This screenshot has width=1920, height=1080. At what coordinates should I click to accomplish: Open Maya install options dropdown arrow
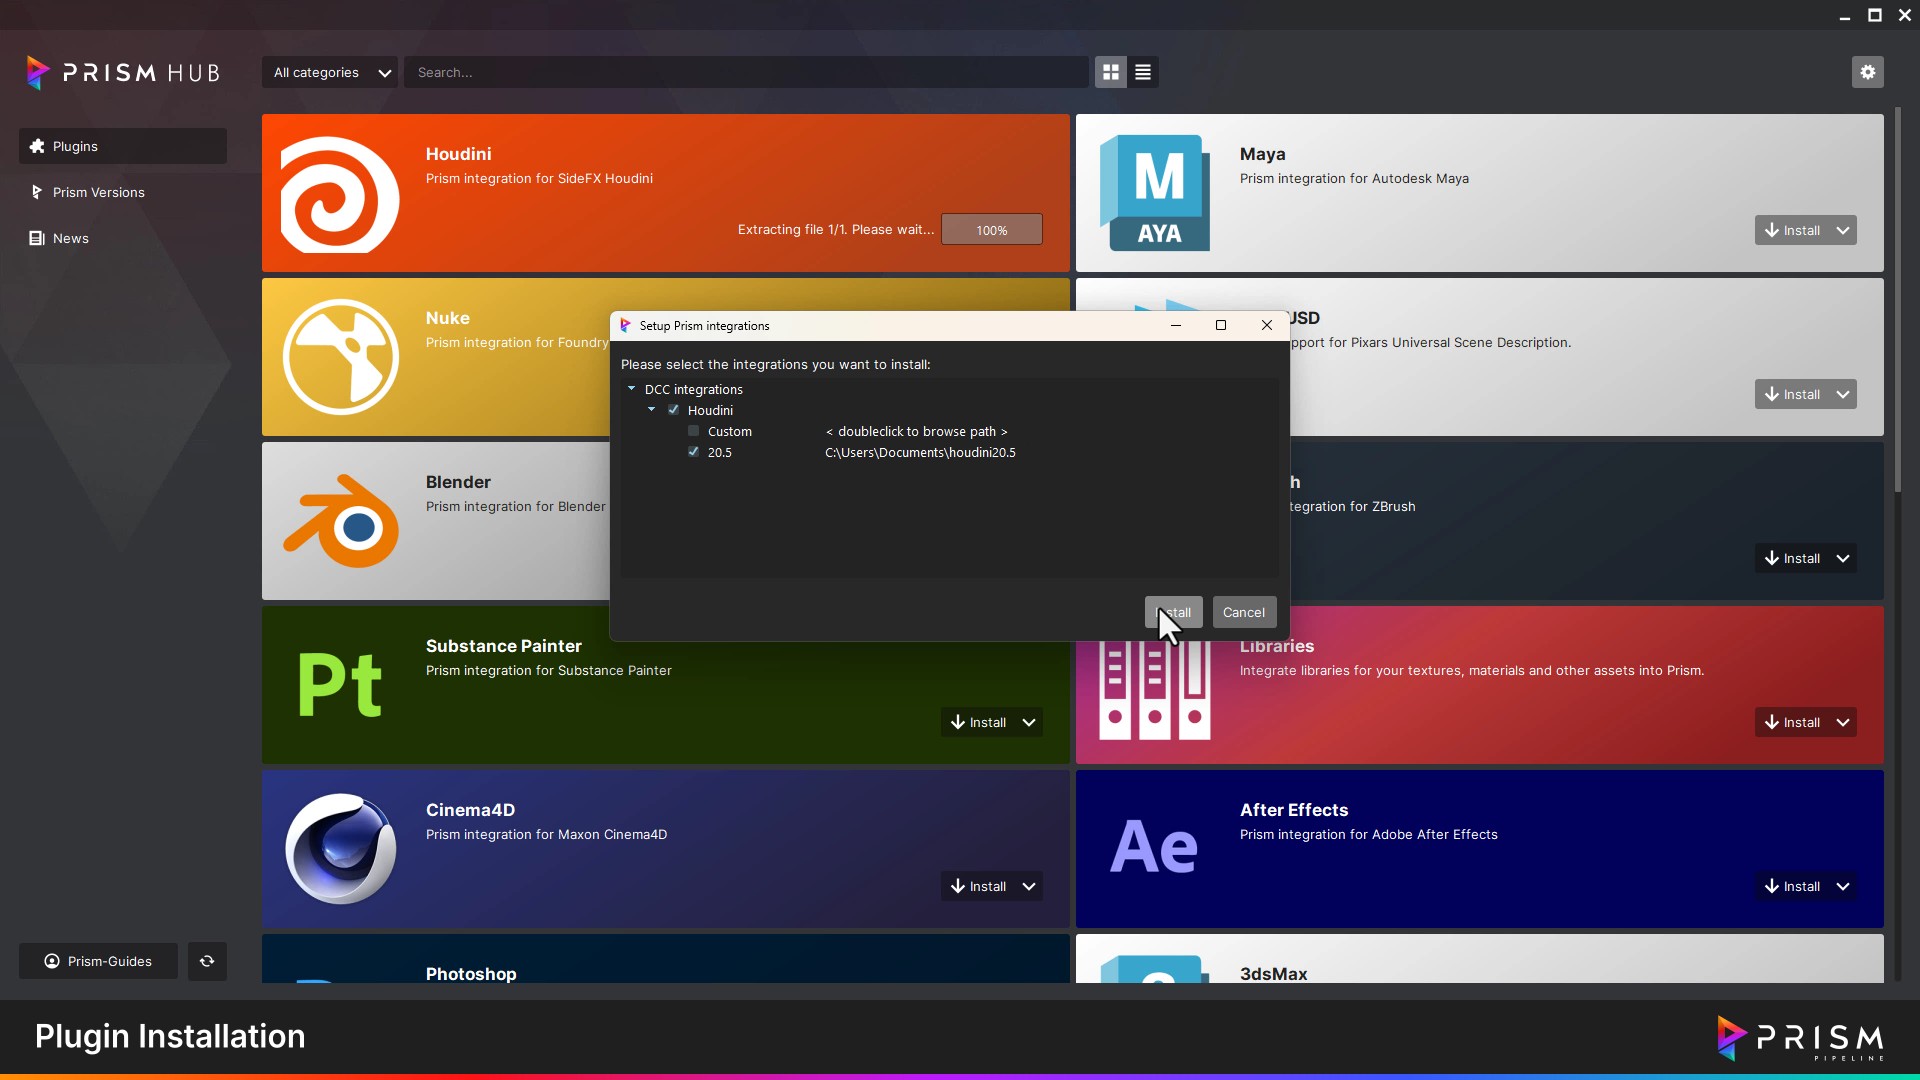click(1843, 230)
